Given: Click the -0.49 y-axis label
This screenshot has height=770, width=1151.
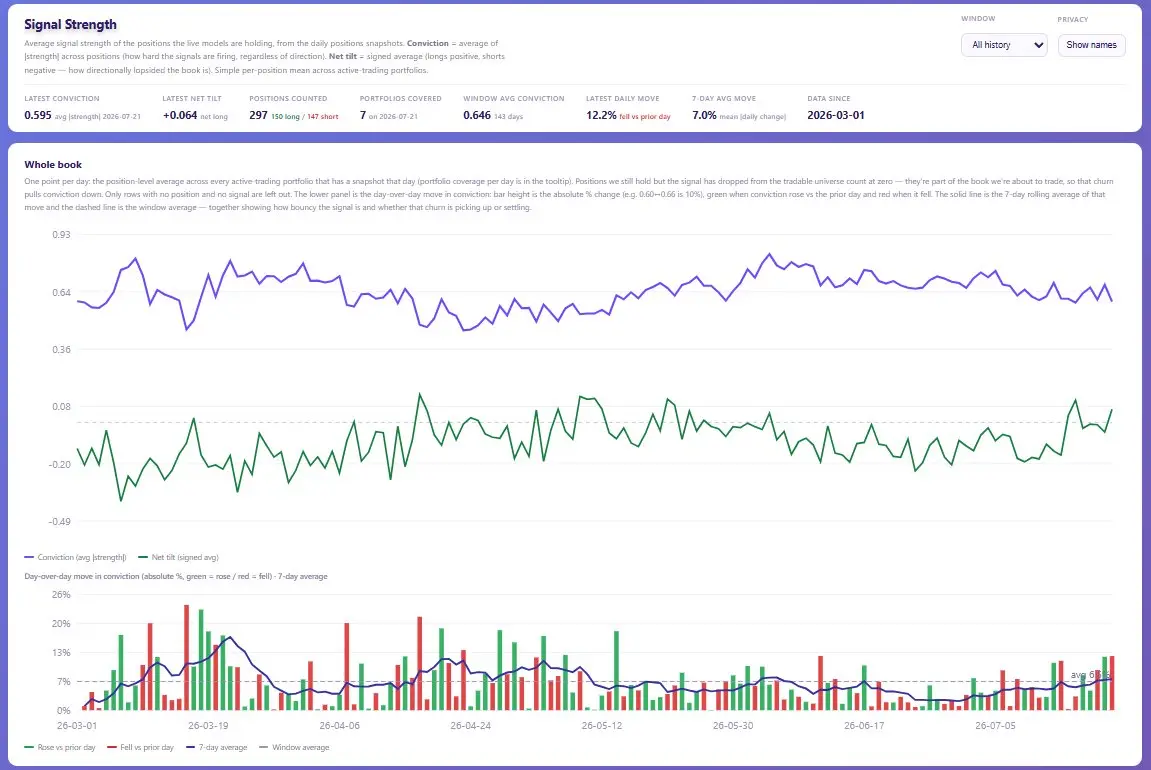Looking at the screenshot, I should pos(60,522).
